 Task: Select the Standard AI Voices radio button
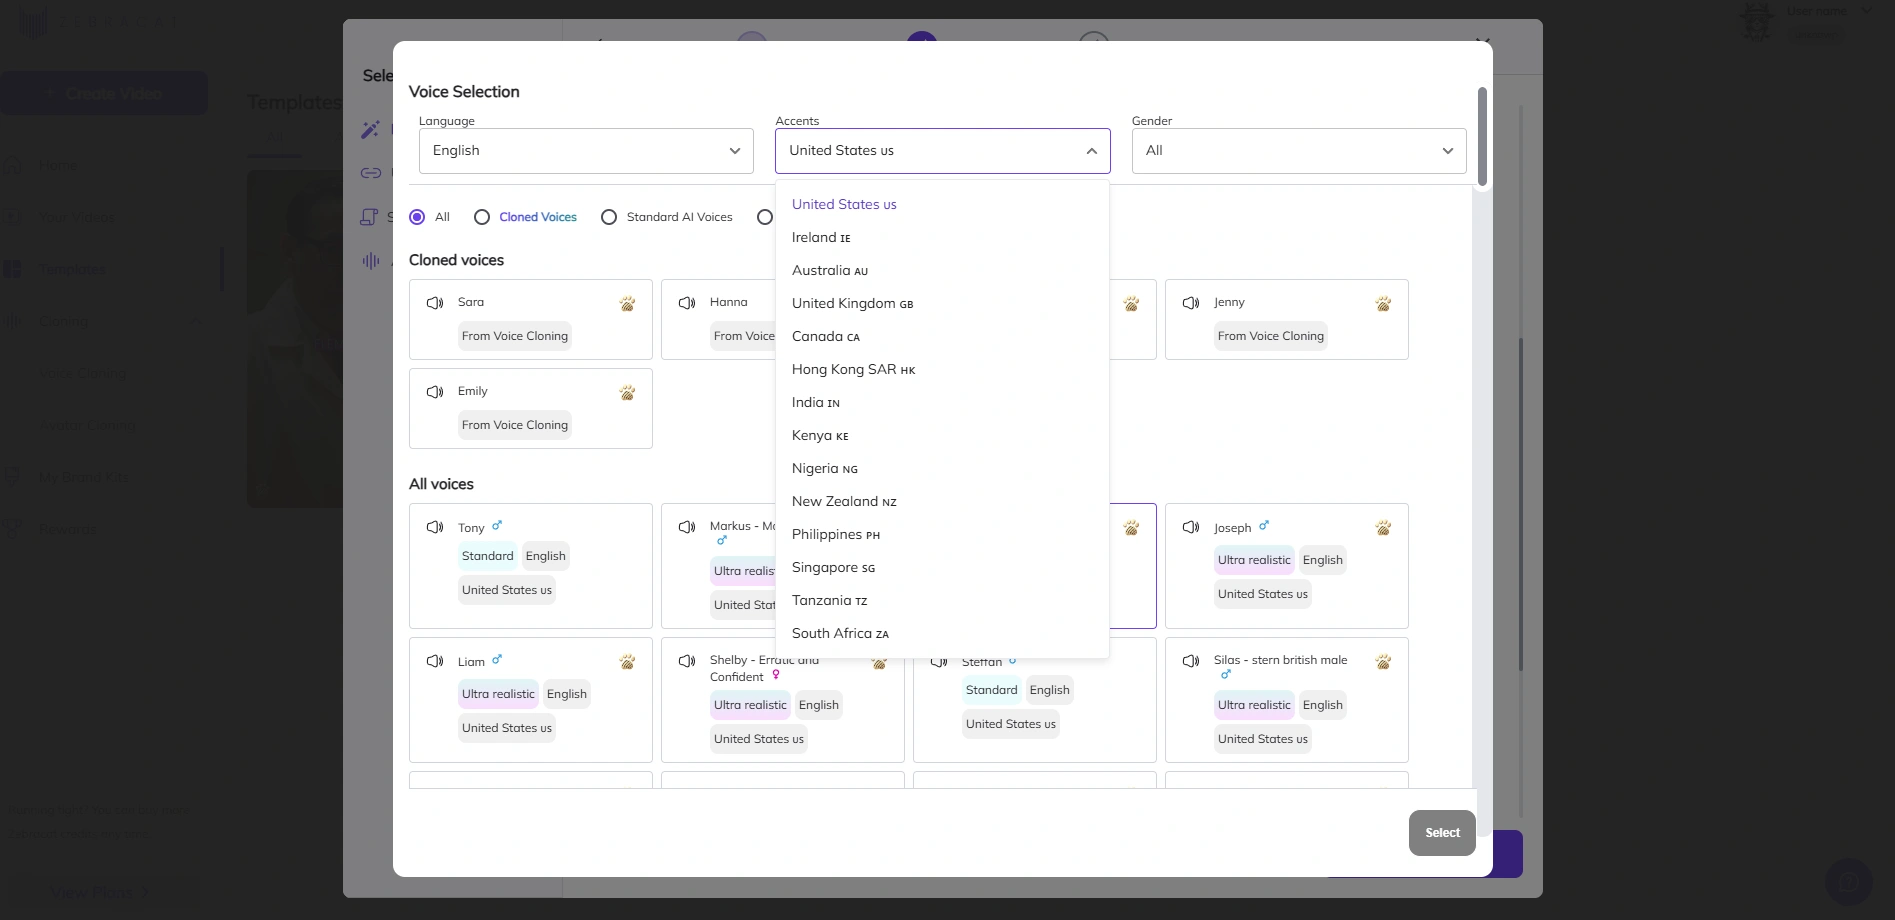609,217
